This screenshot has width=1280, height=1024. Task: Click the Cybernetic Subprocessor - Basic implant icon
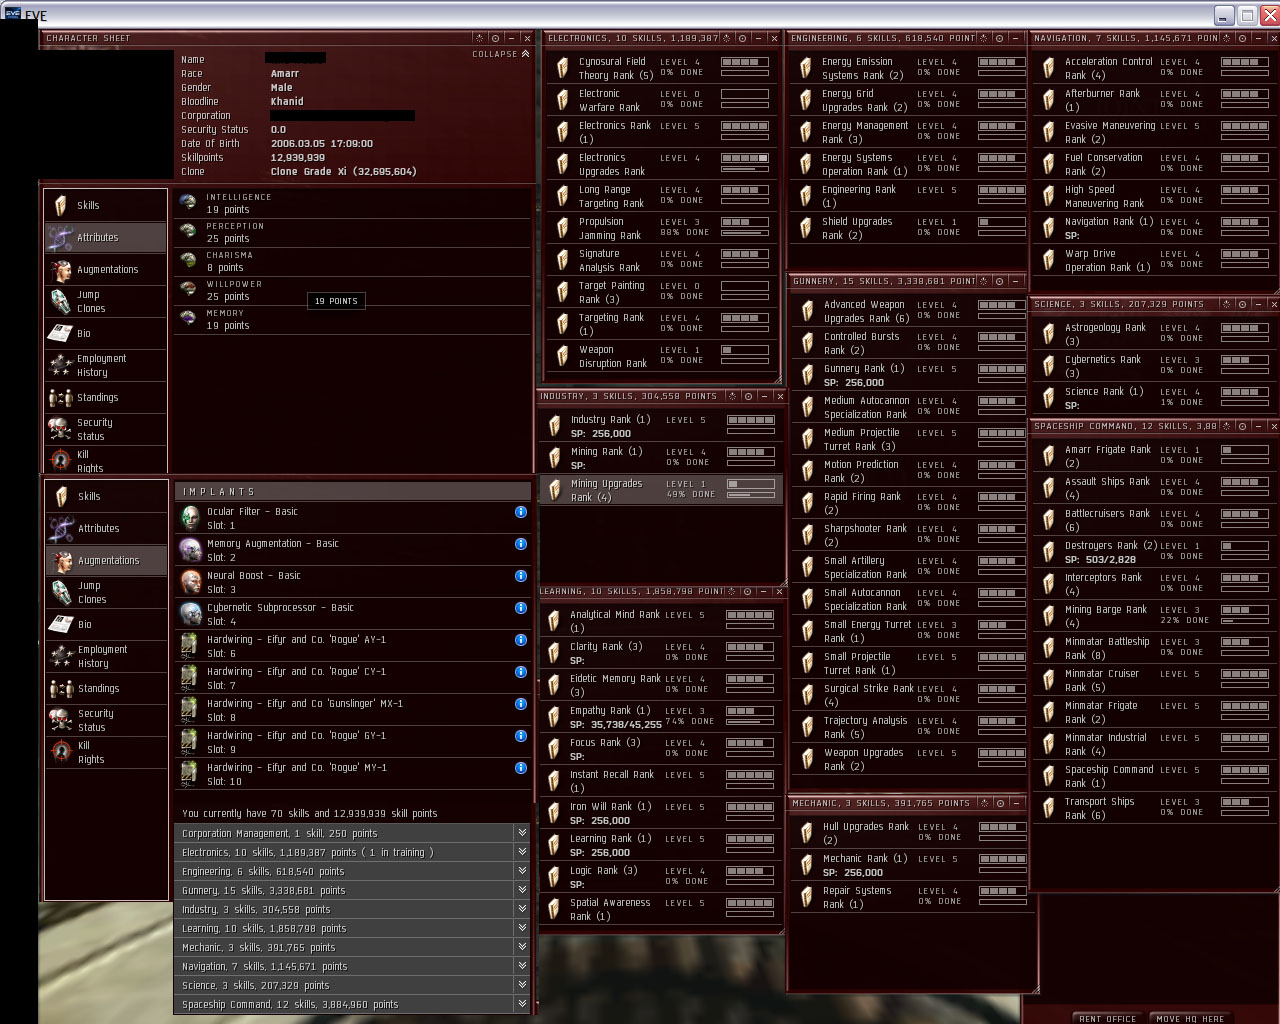point(190,613)
